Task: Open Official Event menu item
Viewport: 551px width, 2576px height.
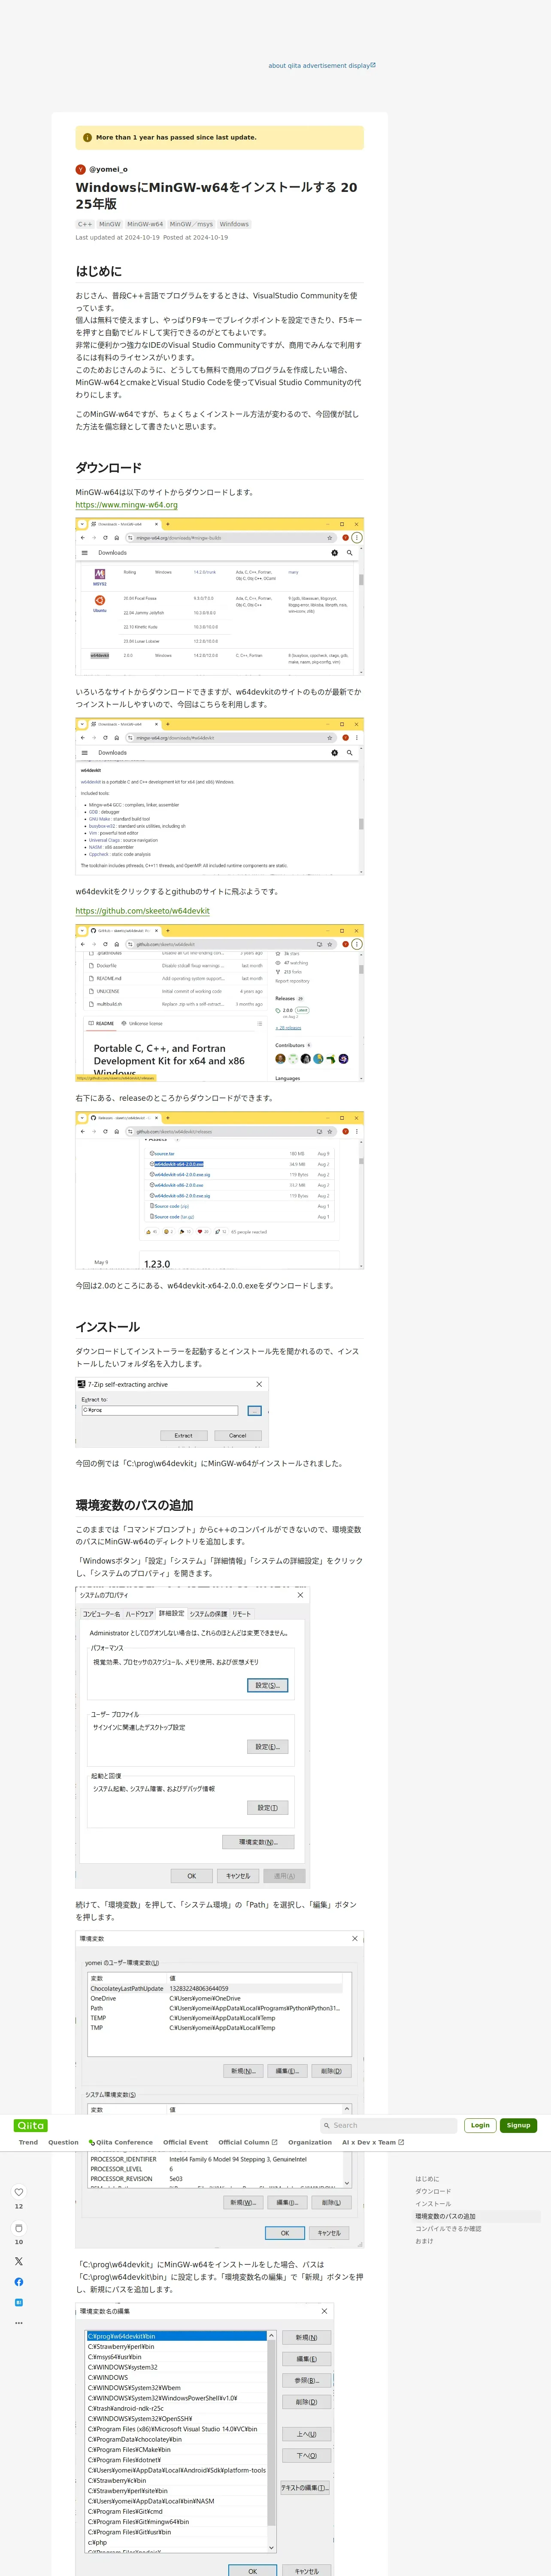Action: click(x=185, y=2143)
